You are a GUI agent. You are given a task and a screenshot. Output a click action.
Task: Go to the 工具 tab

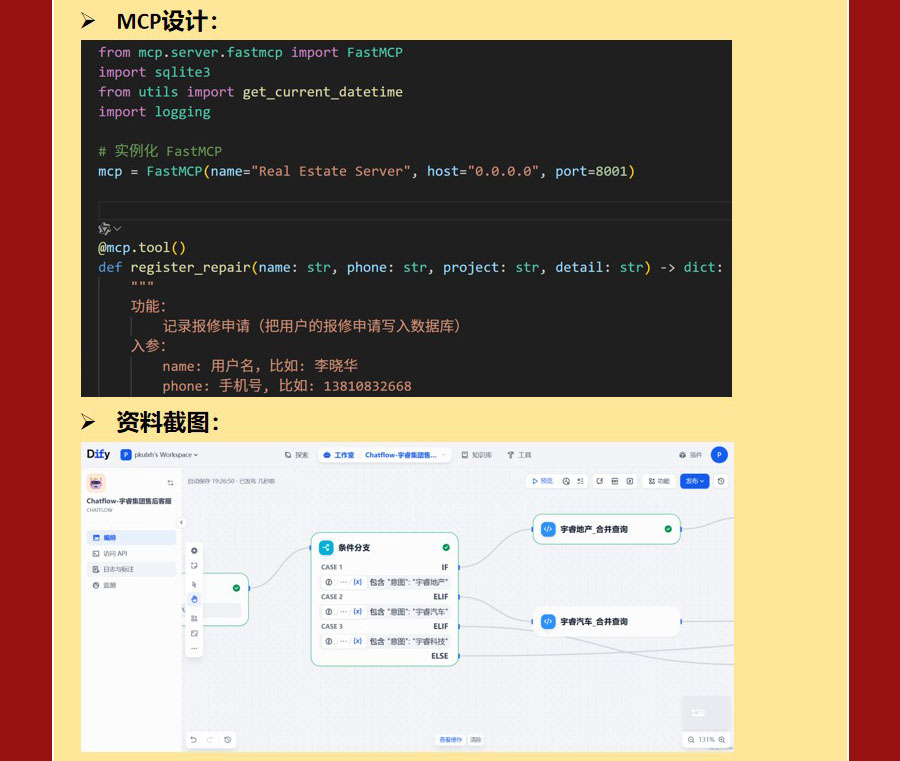point(519,455)
